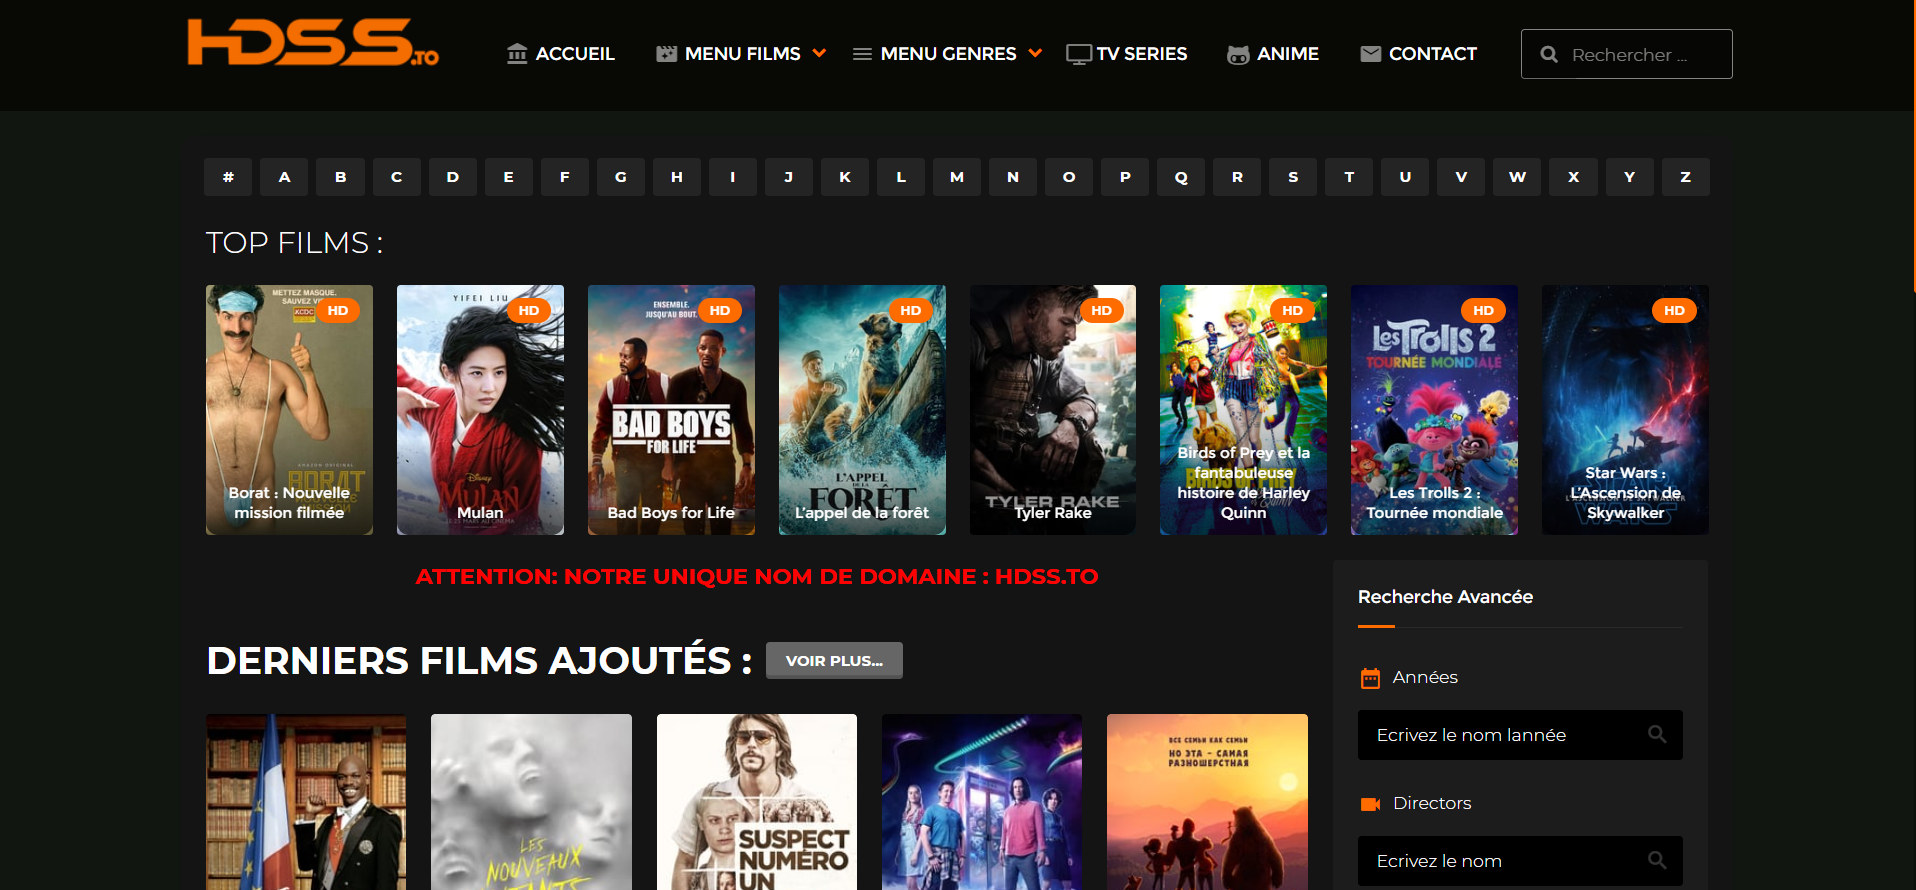Open L'appel de la forêt poster

(x=862, y=410)
